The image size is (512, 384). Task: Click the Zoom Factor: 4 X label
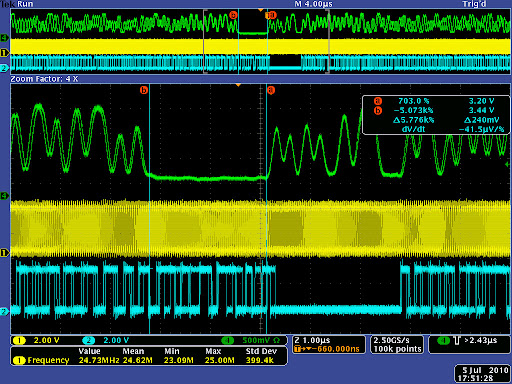pos(44,79)
